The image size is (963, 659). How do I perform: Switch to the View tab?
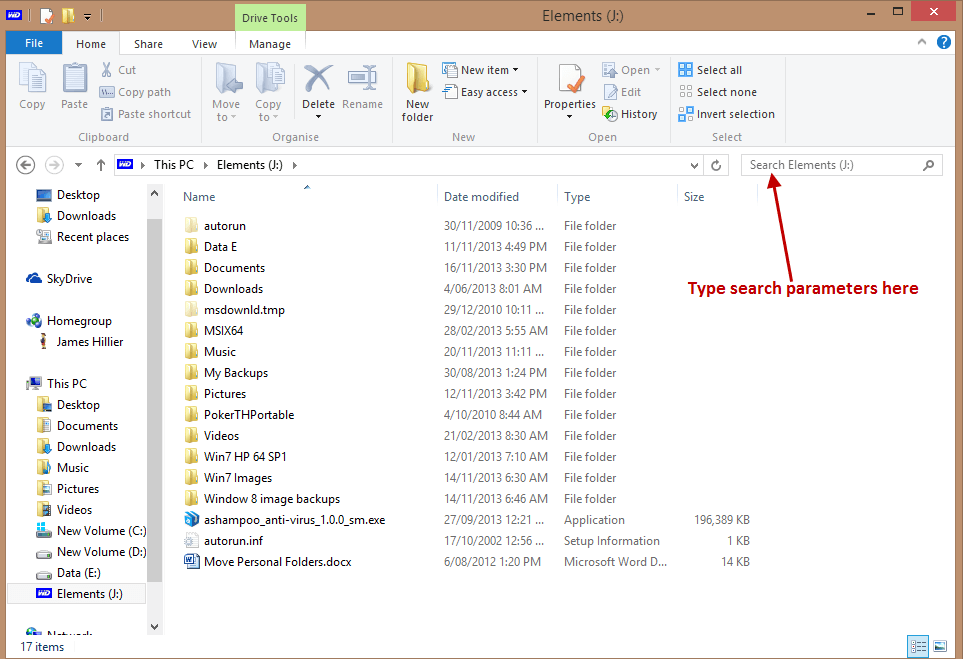coord(204,44)
